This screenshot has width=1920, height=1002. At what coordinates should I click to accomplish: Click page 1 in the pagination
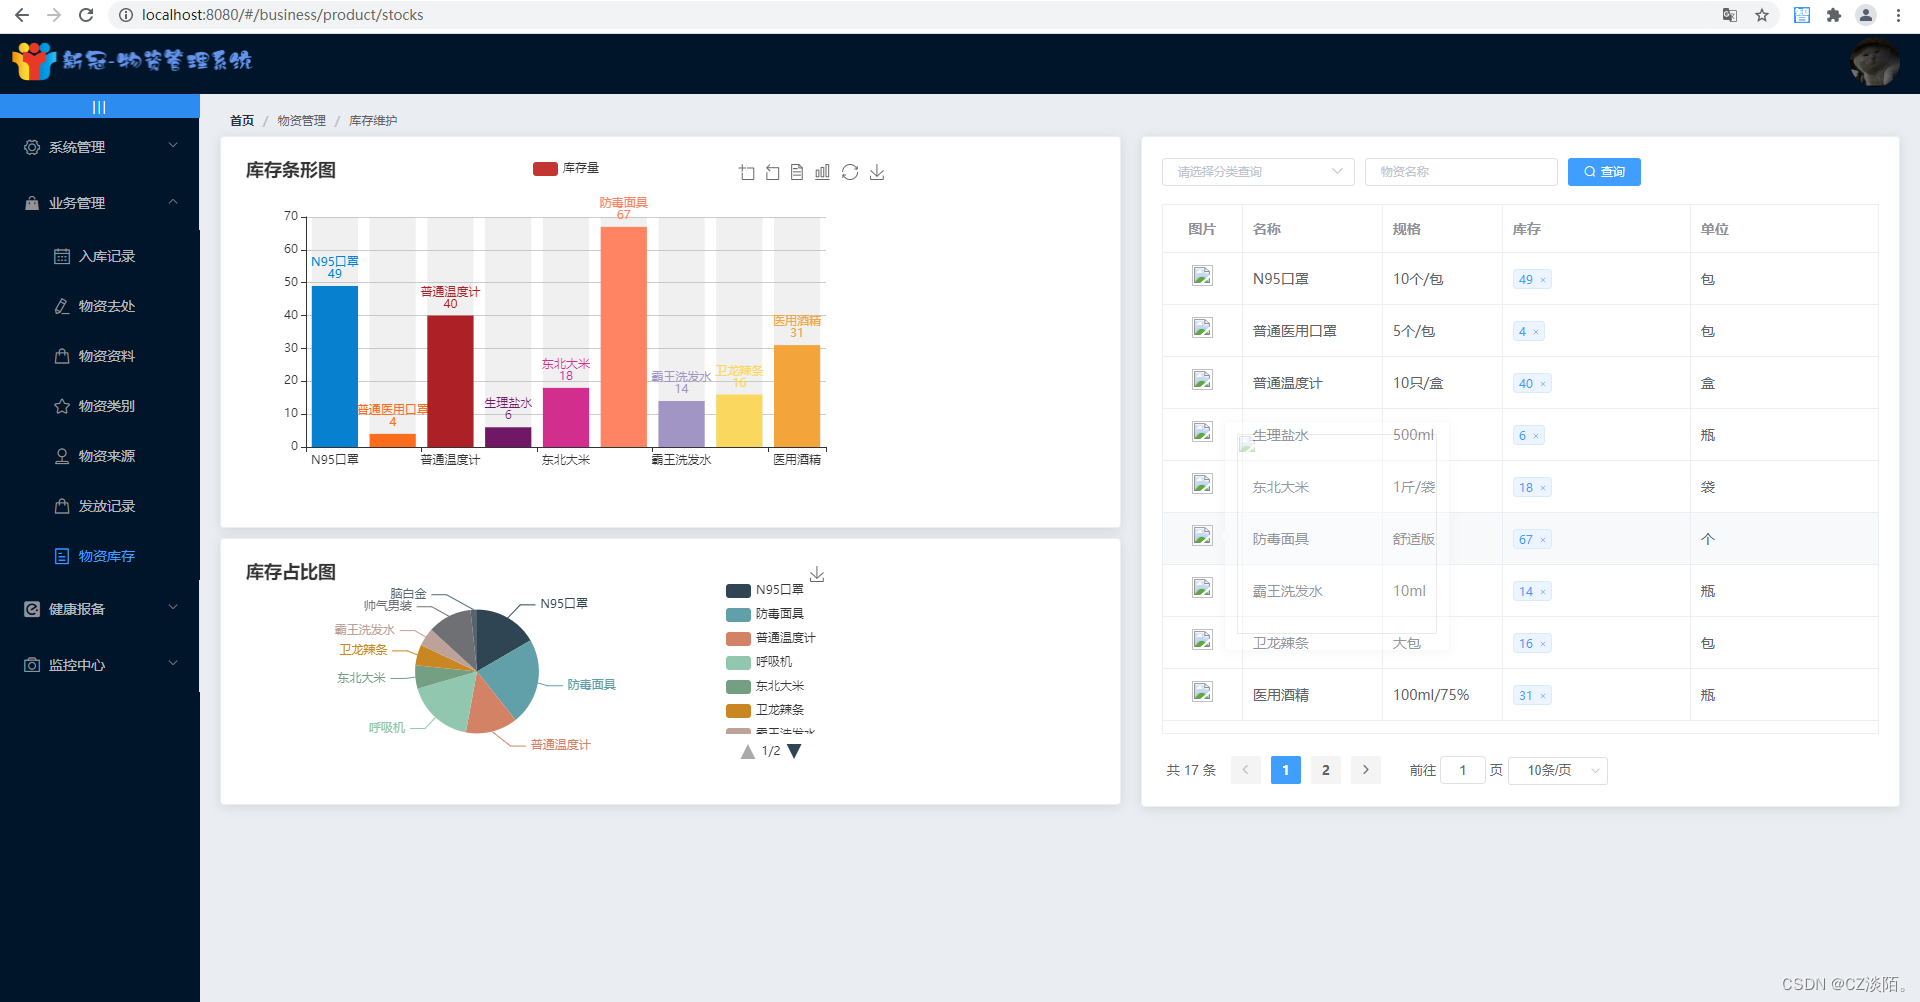pos(1286,770)
